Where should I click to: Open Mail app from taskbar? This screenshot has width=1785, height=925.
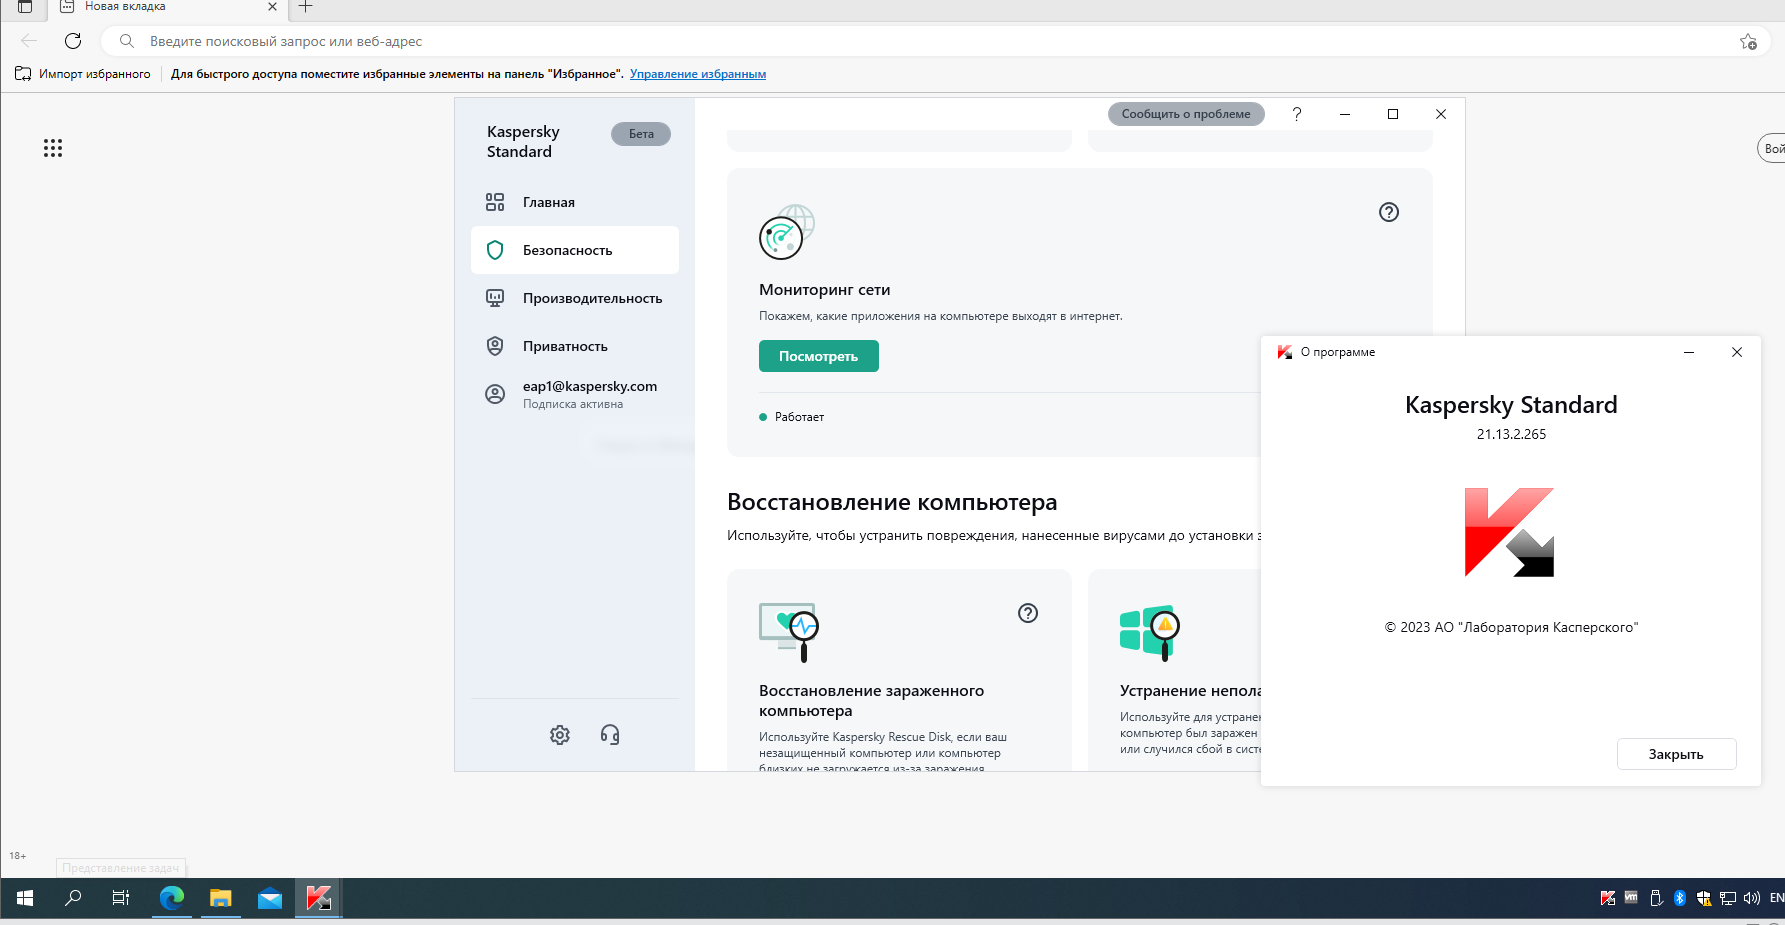click(x=270, y=898)
